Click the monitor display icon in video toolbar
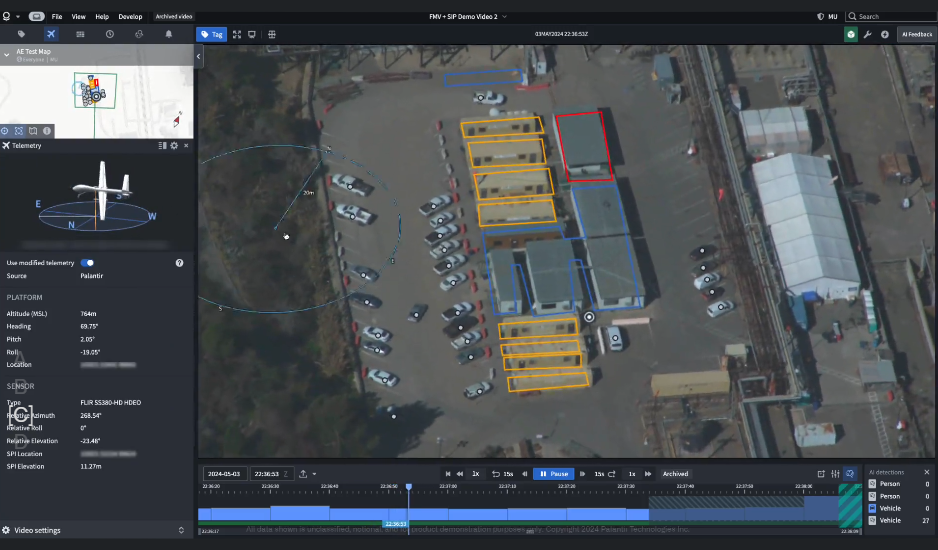The height and width of the screenshot is (550, 938). click(252, 35)
